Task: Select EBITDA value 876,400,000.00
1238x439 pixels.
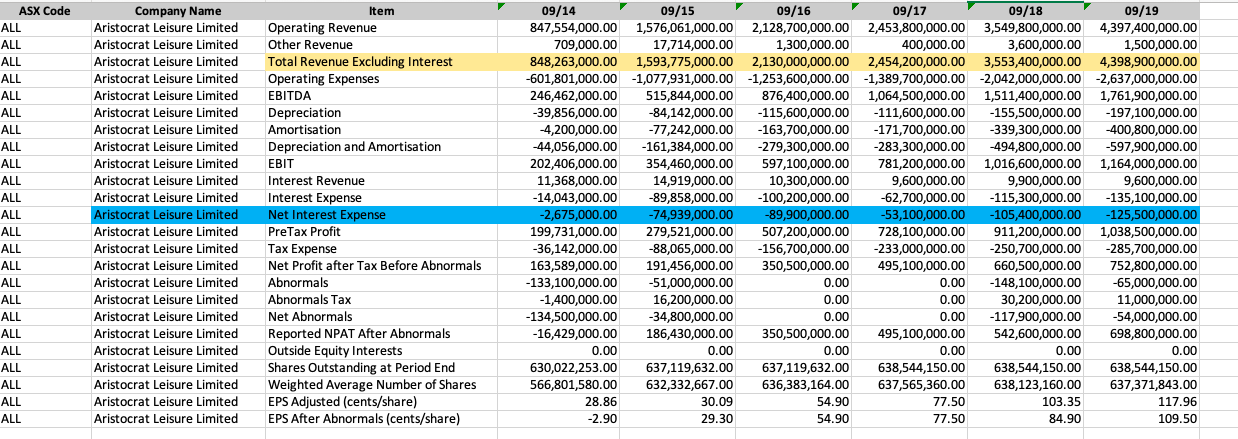Action: pos(792,96)
